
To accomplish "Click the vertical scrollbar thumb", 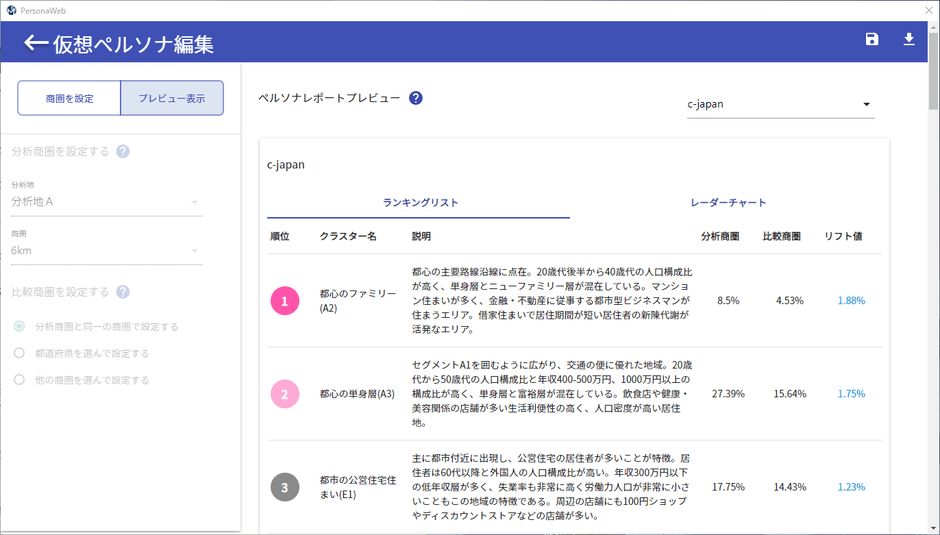I will tap(933, 72).
